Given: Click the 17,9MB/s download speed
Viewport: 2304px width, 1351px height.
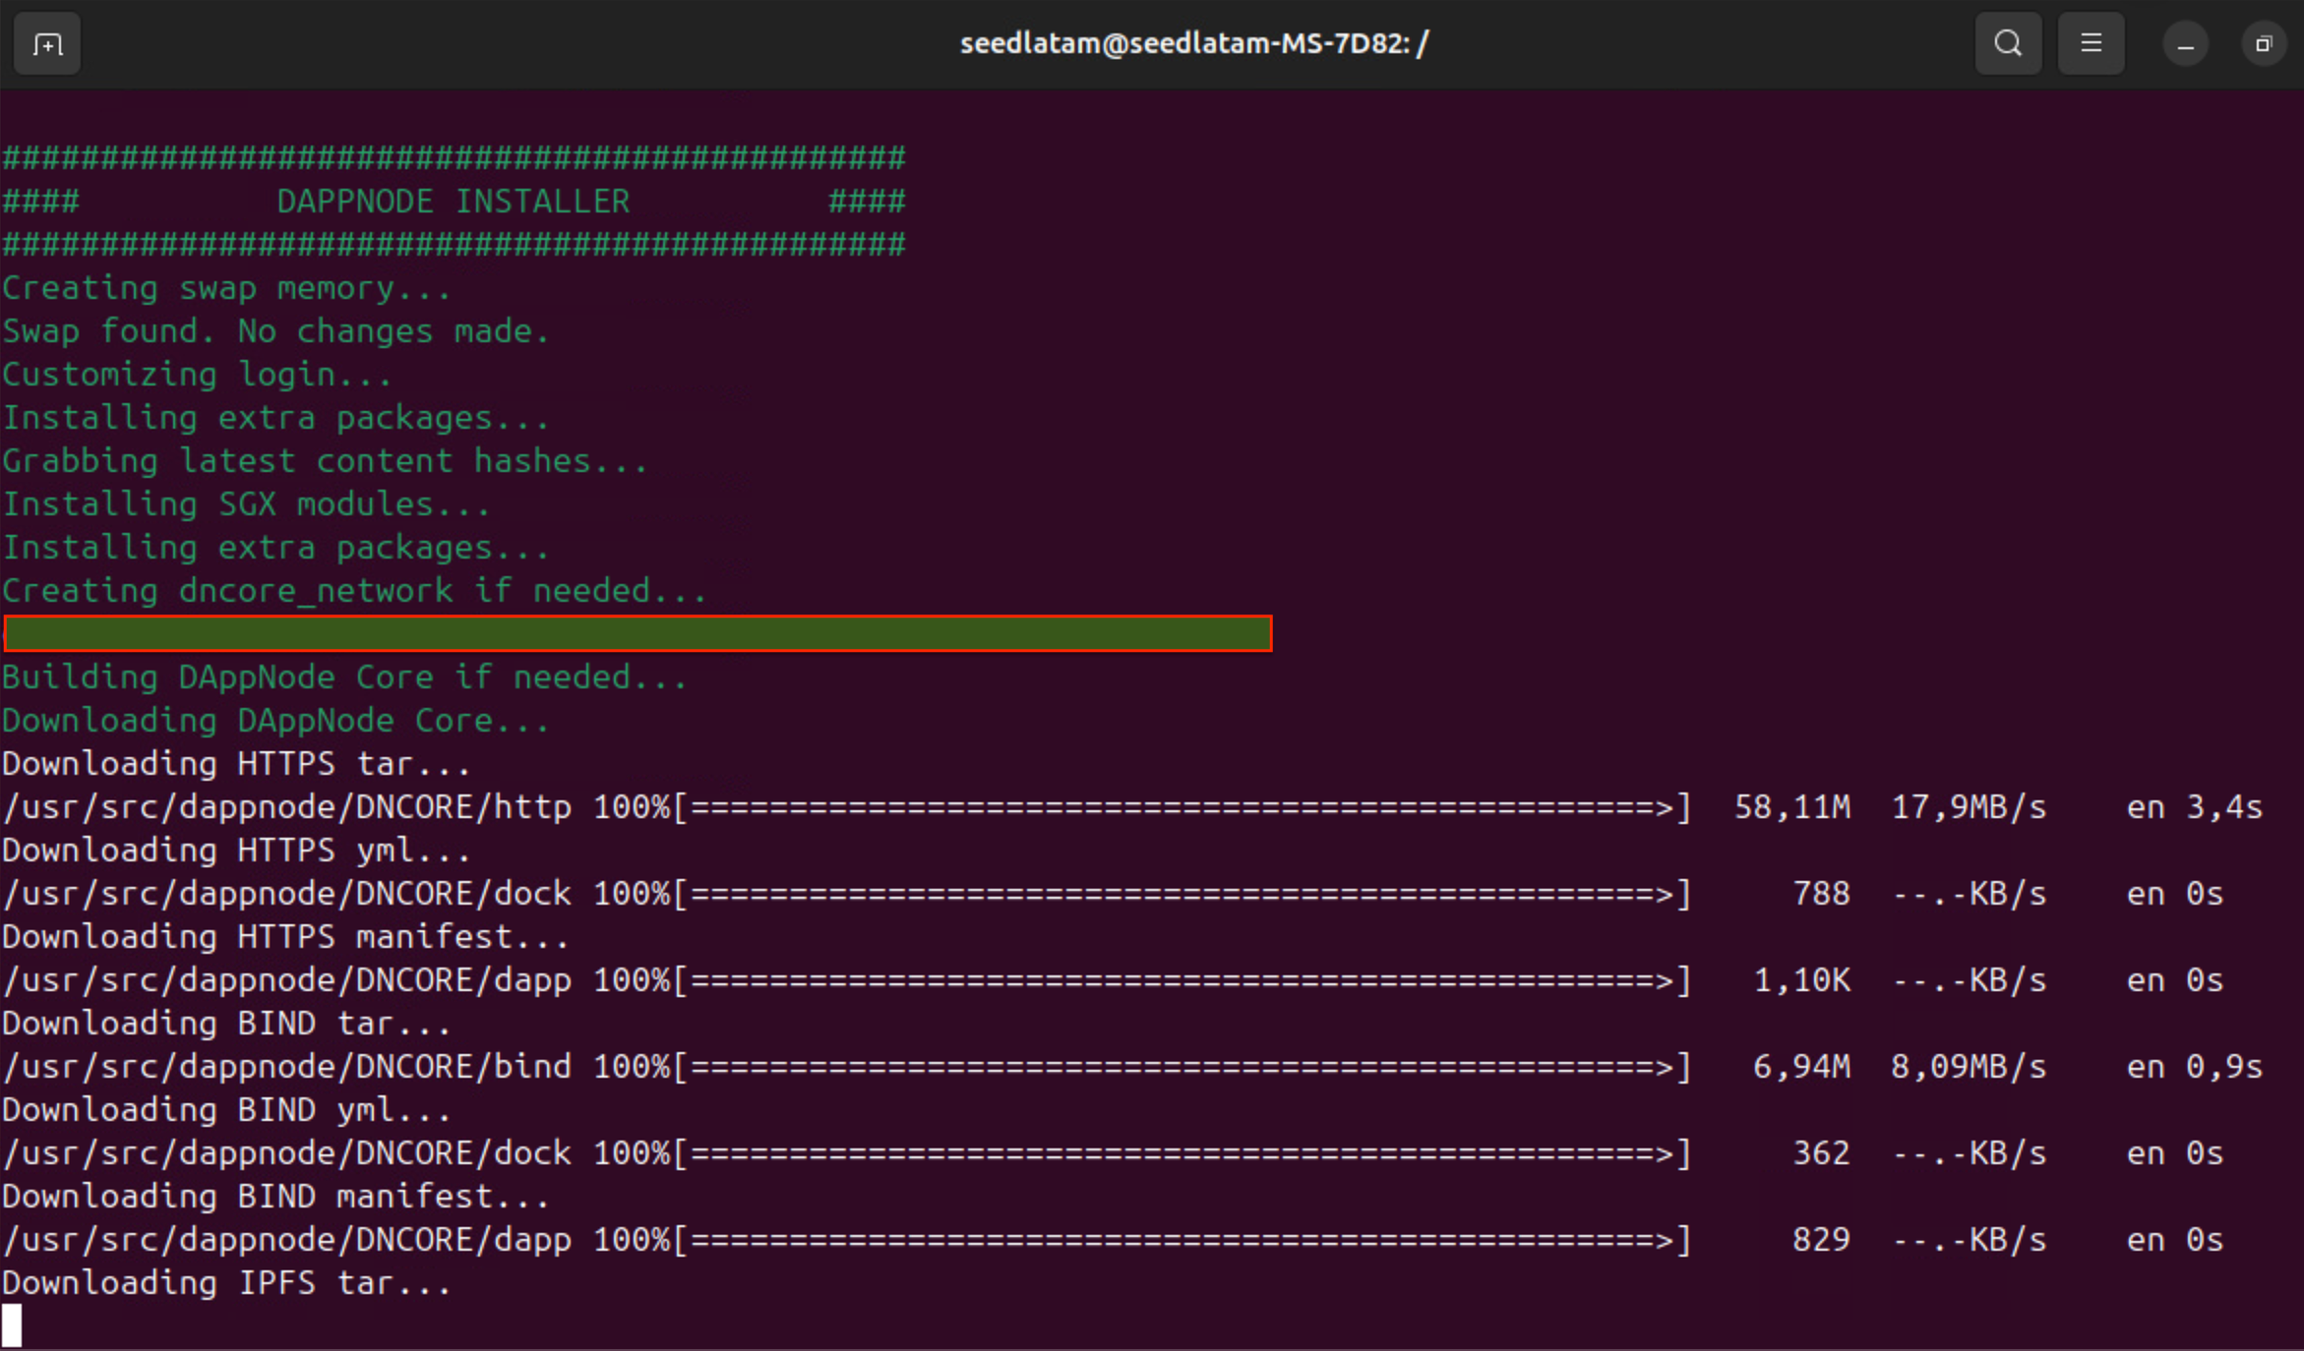Looking at the screenshot, I should pos(1968,808).
